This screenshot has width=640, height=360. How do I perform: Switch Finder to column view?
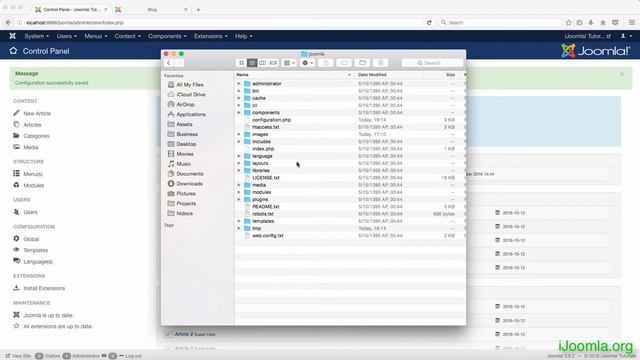pos(262,63)
